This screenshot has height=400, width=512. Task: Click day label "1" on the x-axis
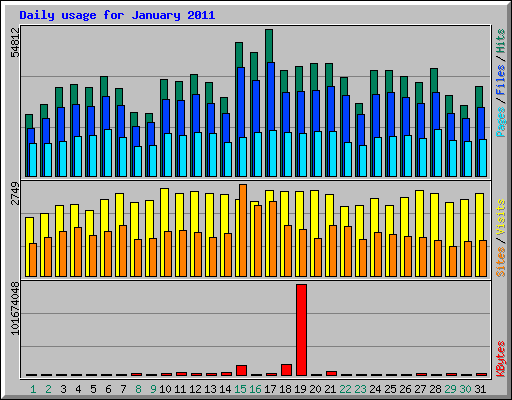[33, 389]
